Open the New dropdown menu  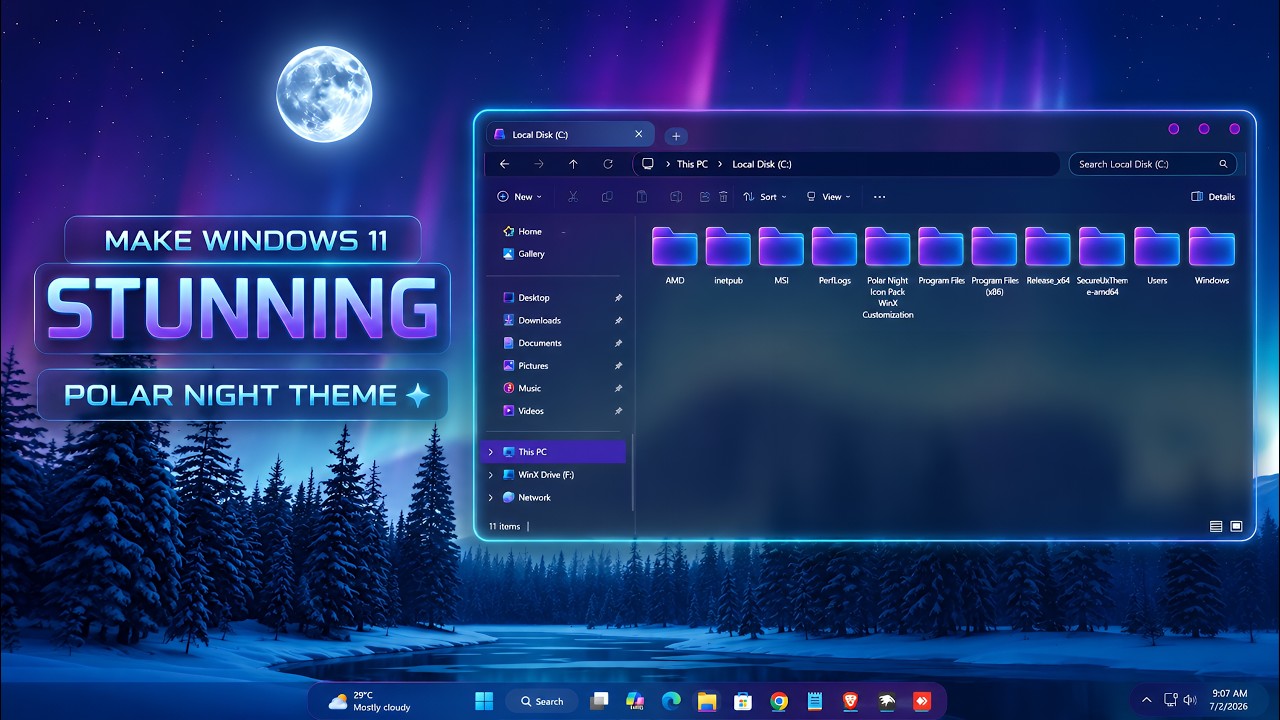tap(520, 197)
